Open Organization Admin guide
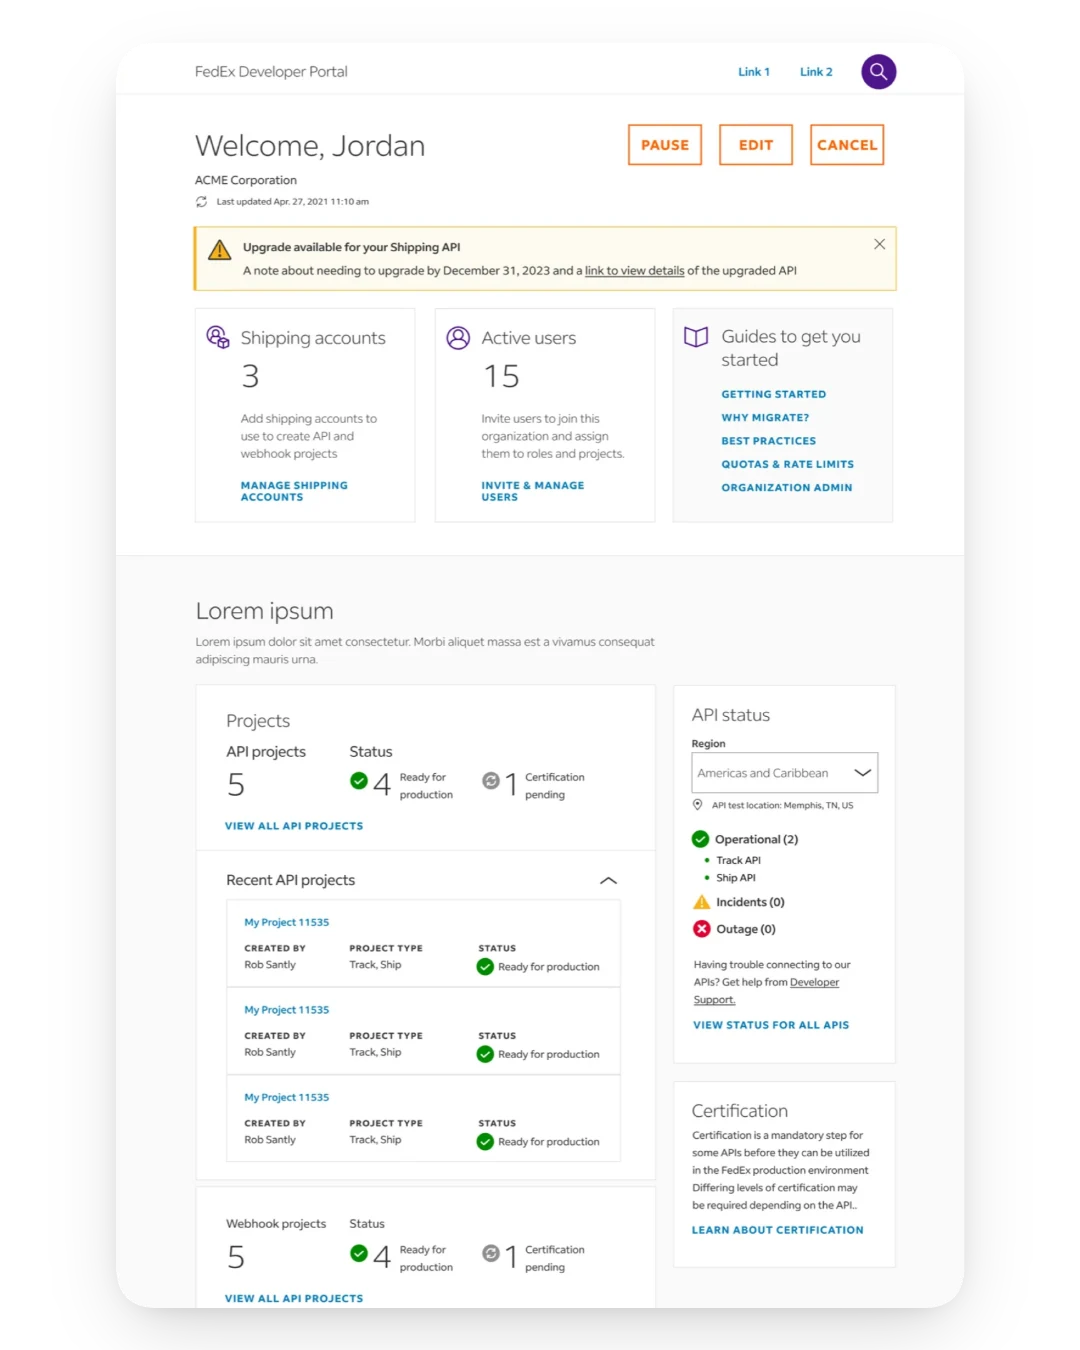 coord(787,488)
